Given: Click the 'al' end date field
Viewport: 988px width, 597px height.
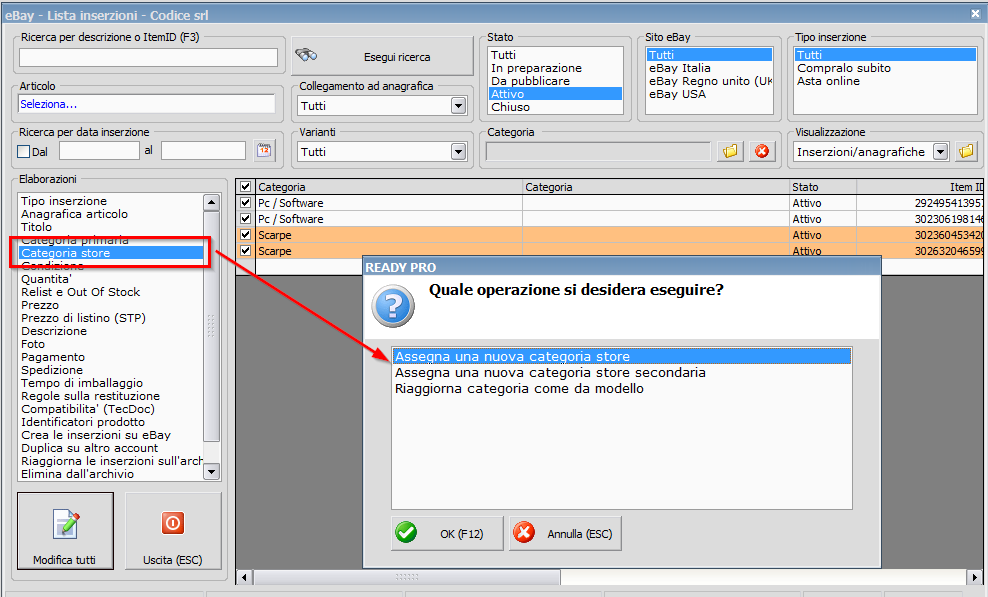Looking at the screenshot, I should coord(204,151).
